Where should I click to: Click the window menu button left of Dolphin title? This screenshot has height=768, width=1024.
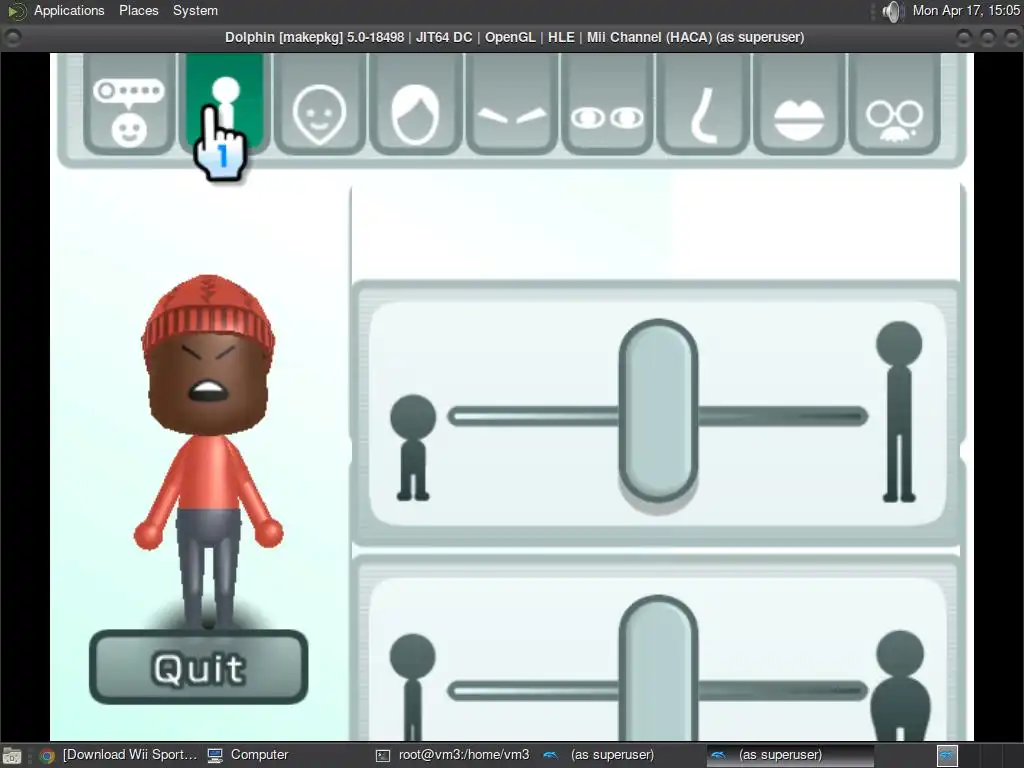12,38
